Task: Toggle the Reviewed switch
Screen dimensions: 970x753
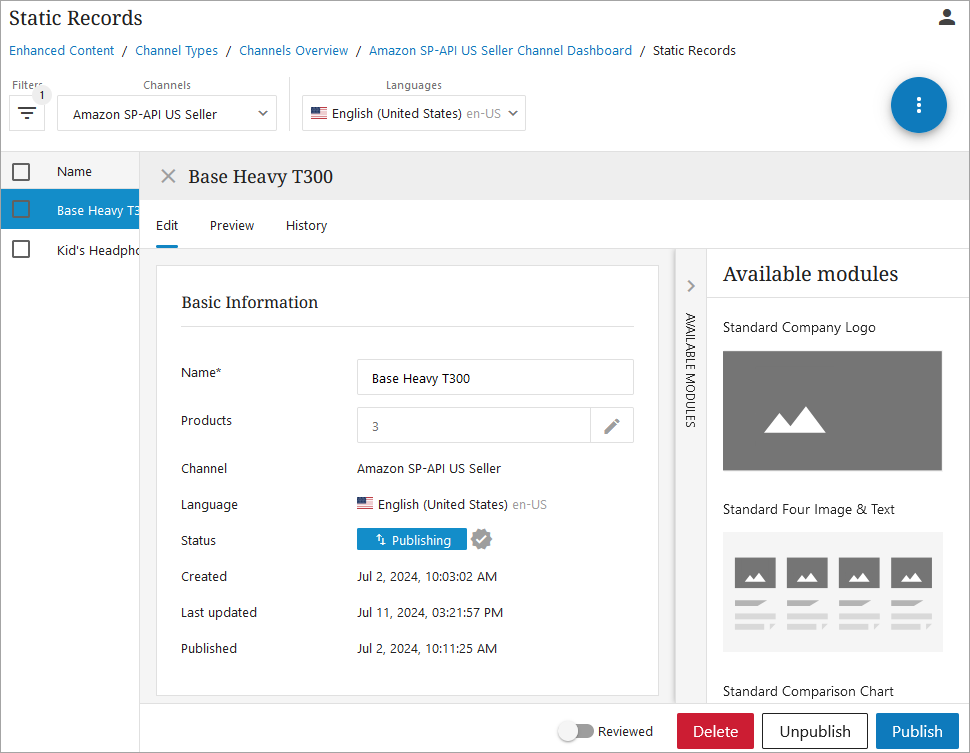Action: pos(576,731)
